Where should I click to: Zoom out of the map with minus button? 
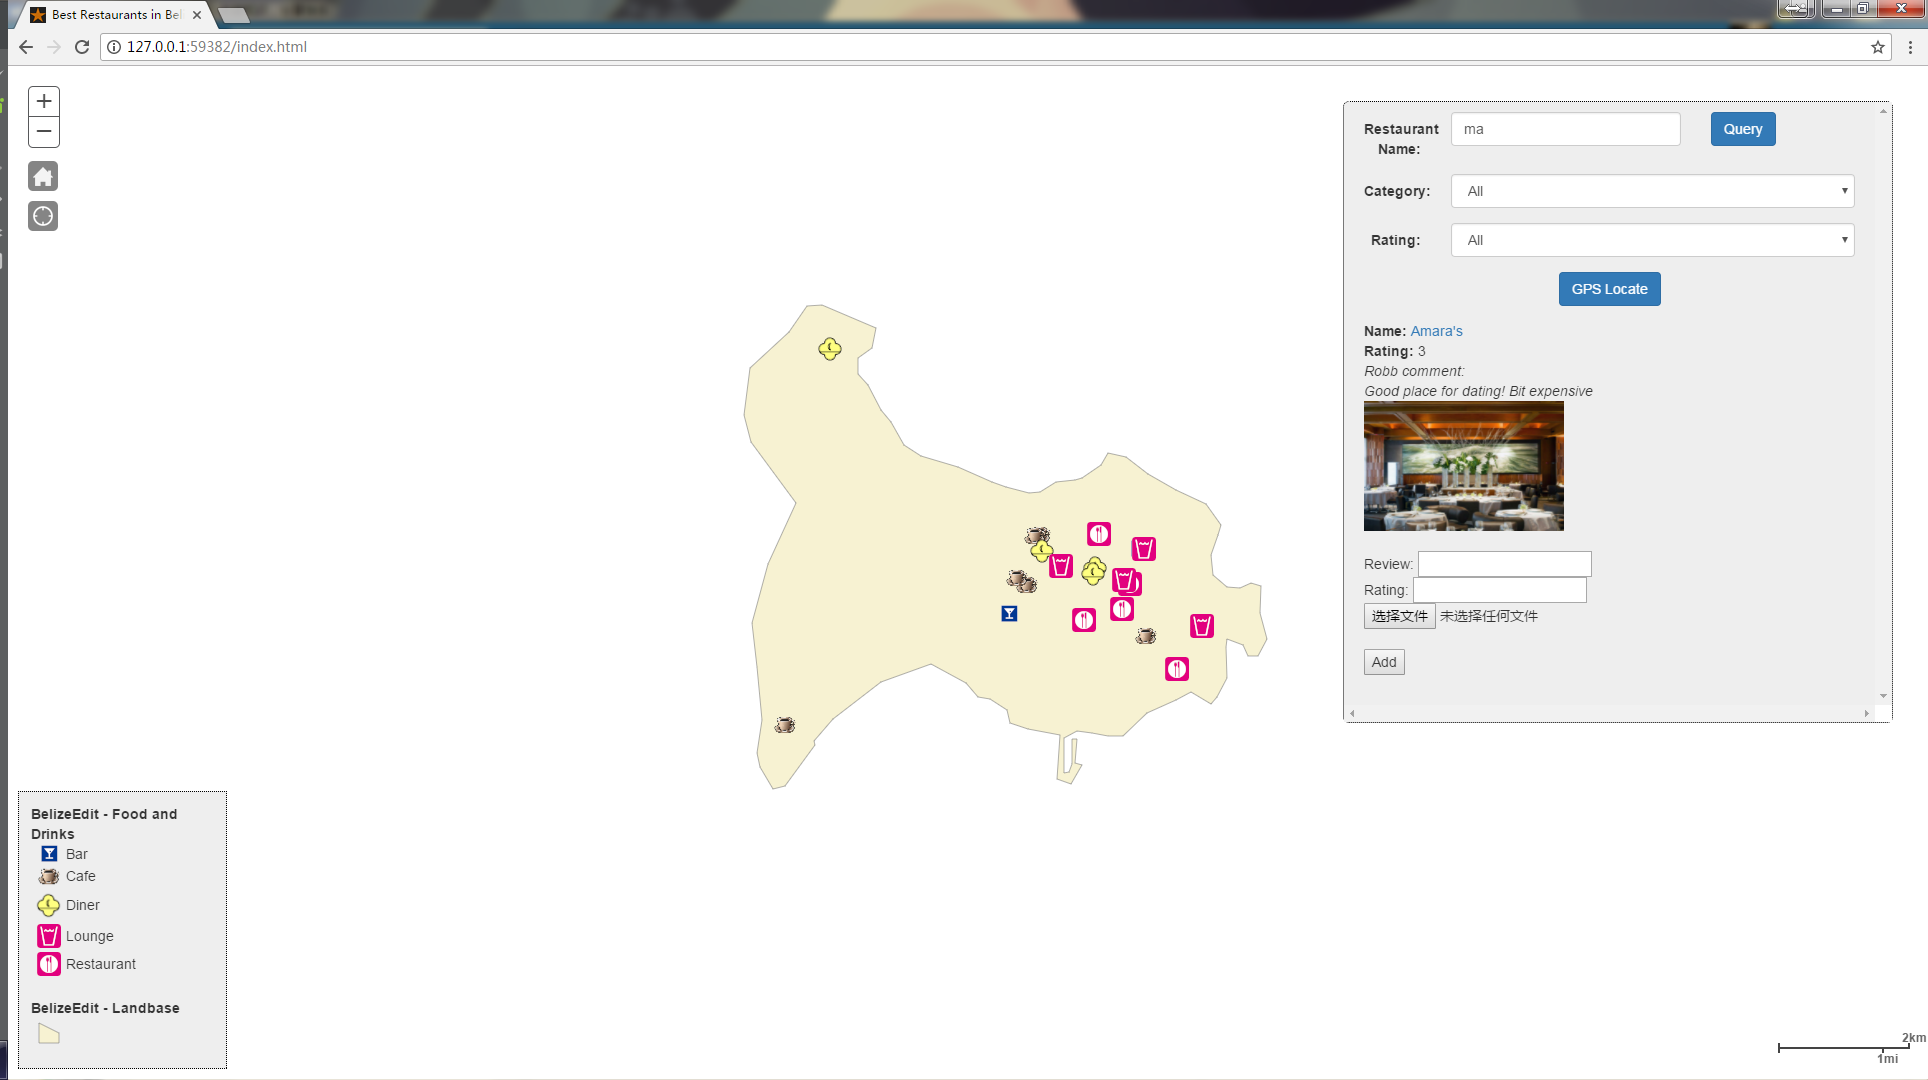coord(43,132)
